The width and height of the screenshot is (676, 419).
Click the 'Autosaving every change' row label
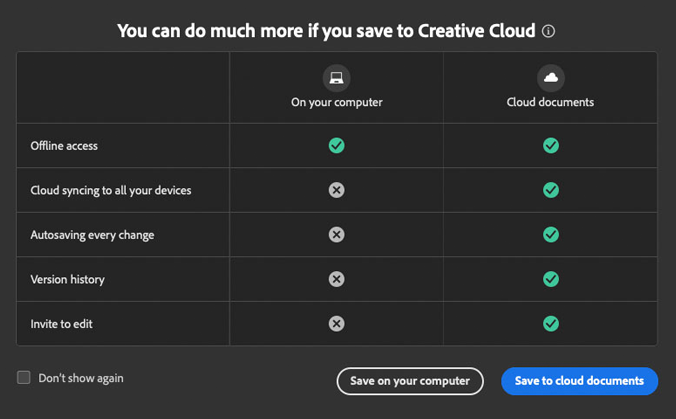coord(92,235)
